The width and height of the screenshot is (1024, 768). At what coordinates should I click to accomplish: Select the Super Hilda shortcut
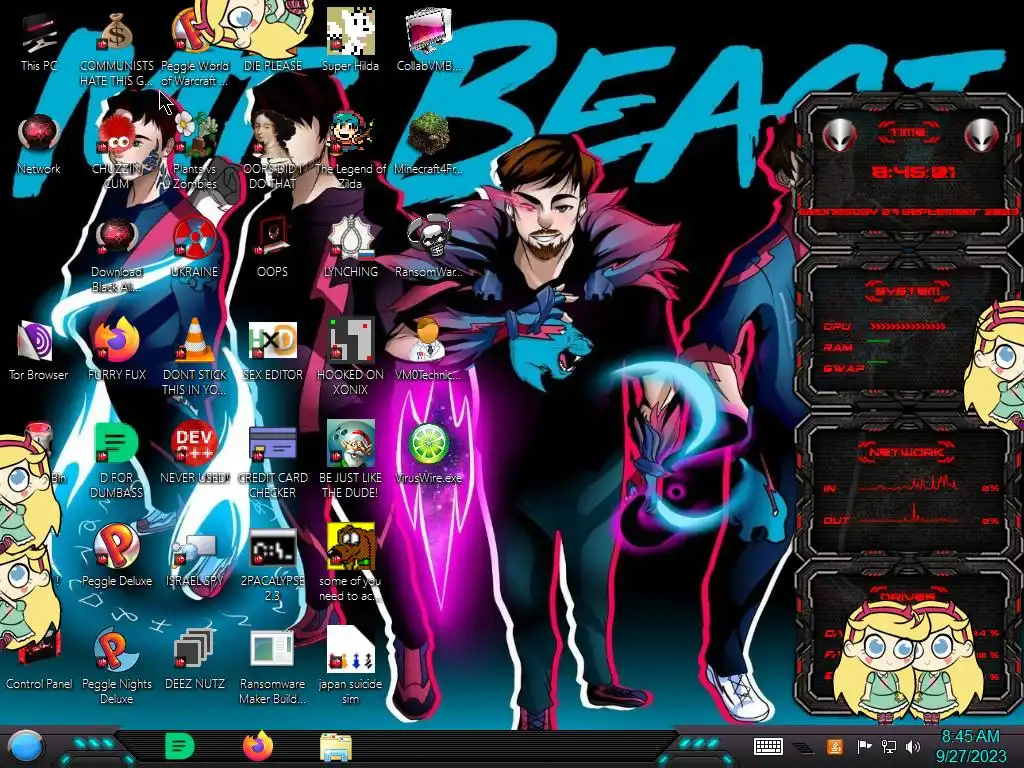coord(350,40)
